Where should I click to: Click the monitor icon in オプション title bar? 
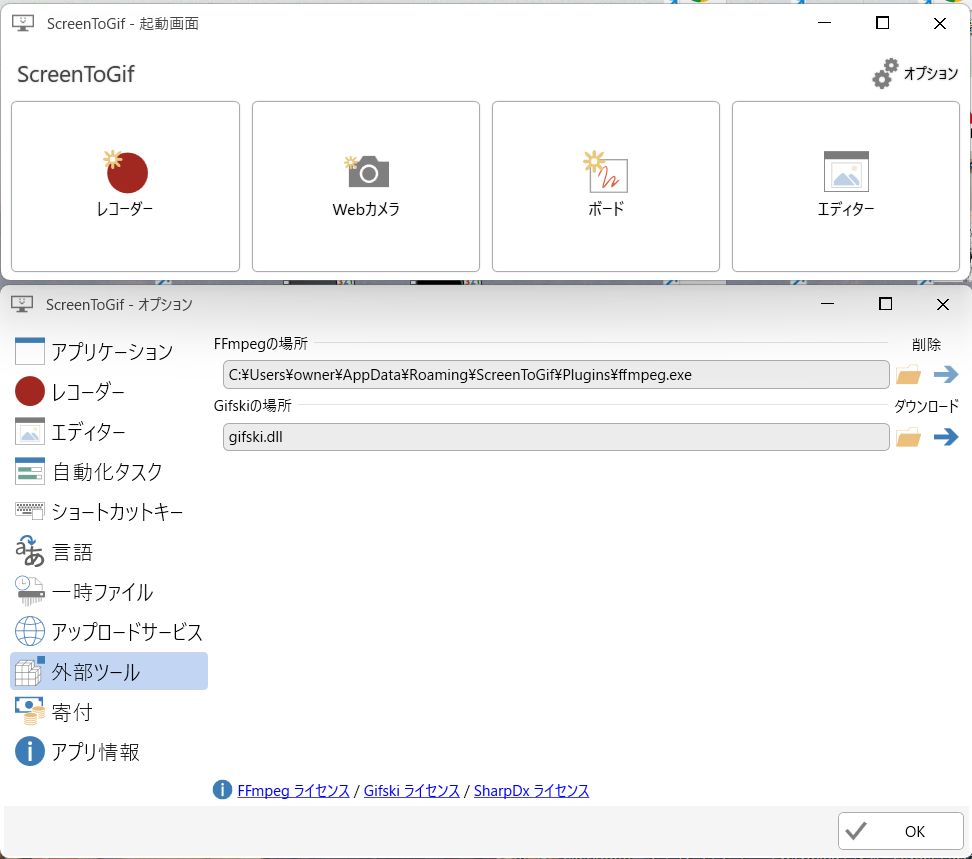[22, 304]
